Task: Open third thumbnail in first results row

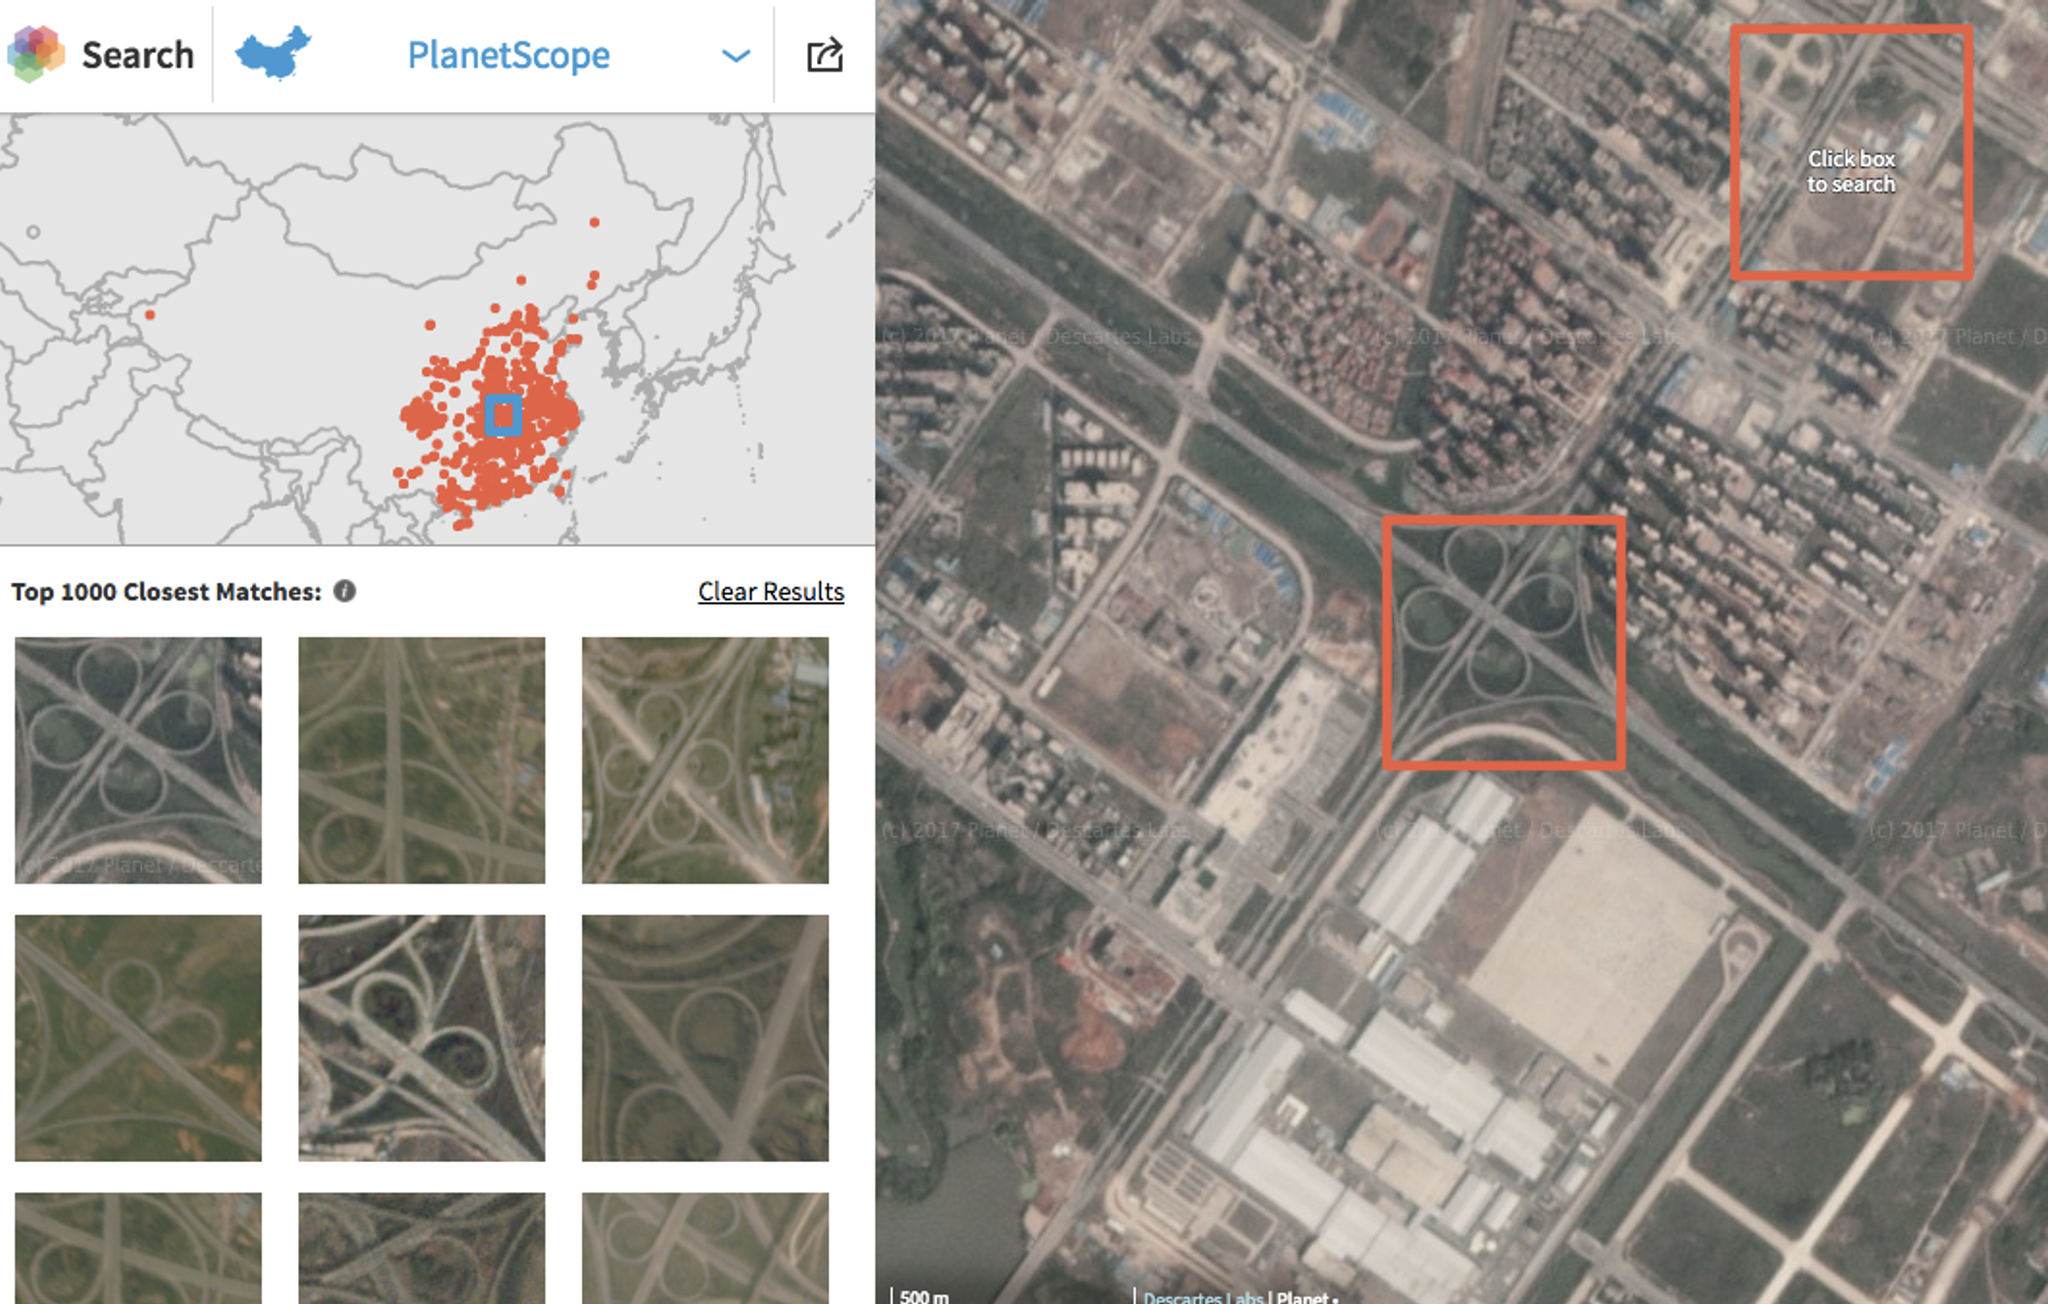Action: (705, 760)
